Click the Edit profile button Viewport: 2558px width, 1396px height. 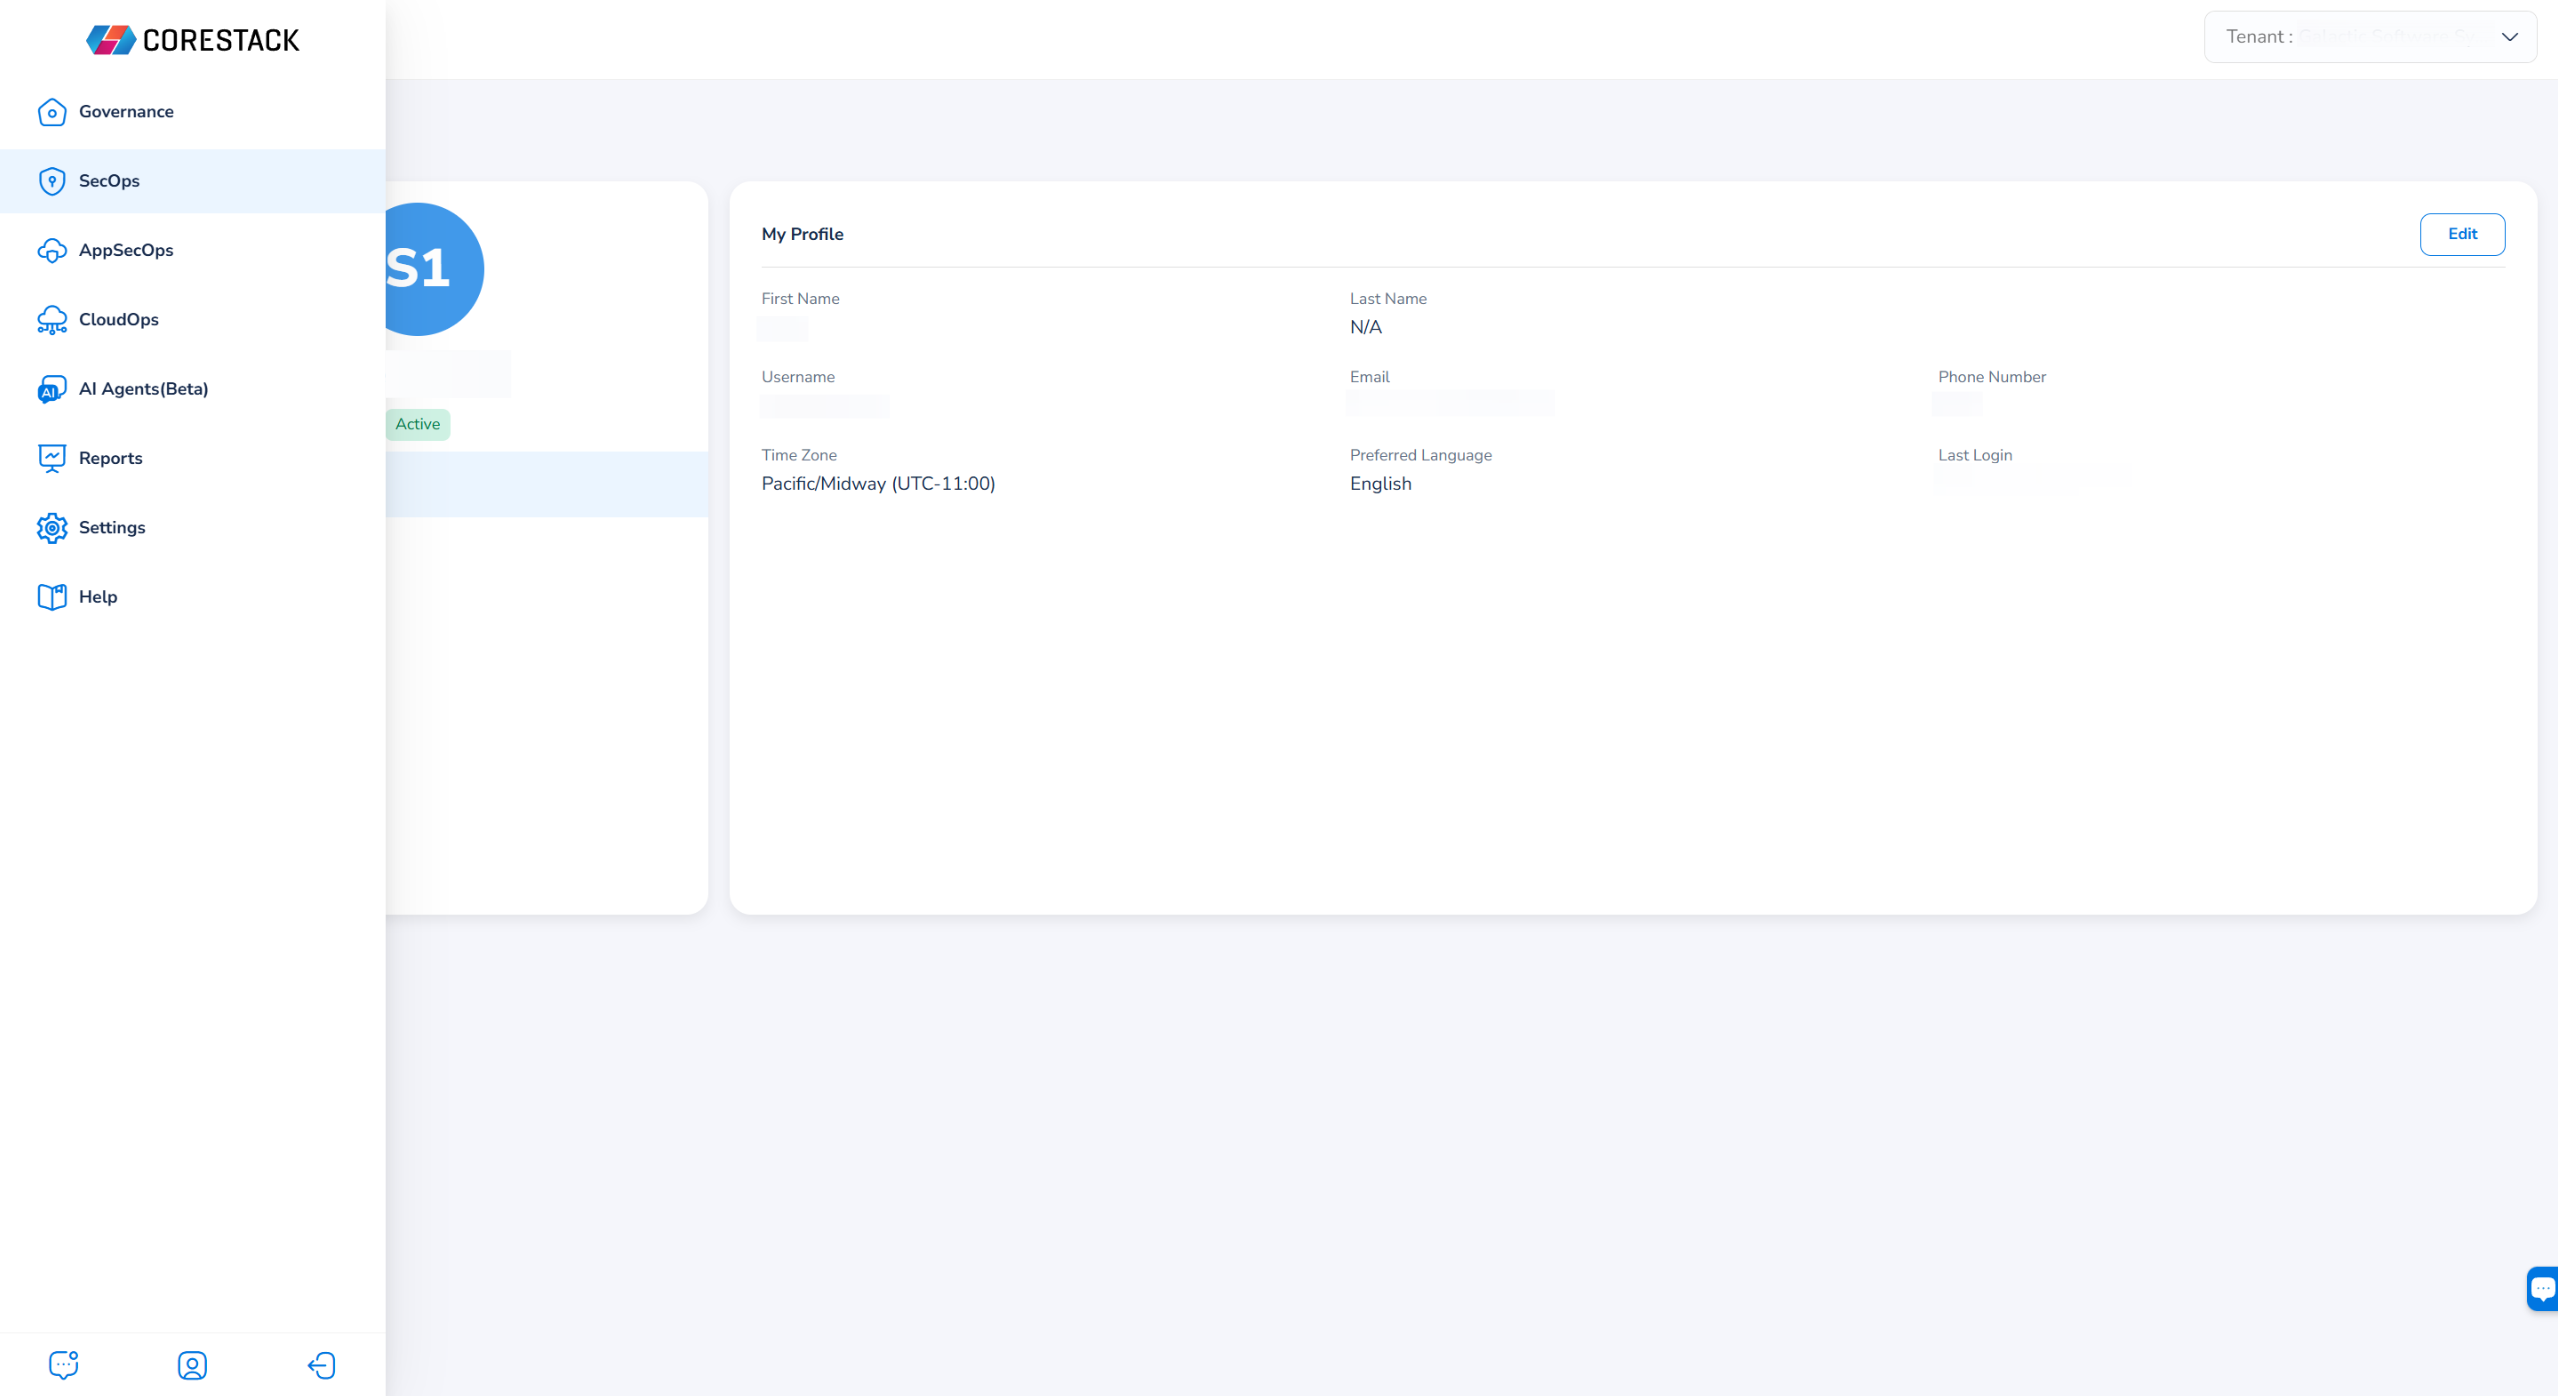coord(2461,234)
